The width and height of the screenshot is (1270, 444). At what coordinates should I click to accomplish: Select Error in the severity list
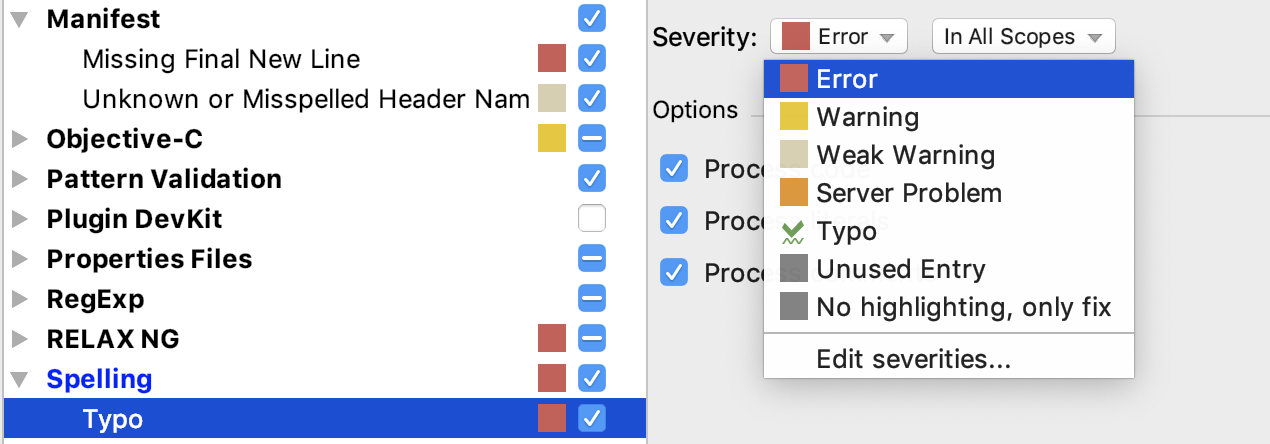point(846,79)
